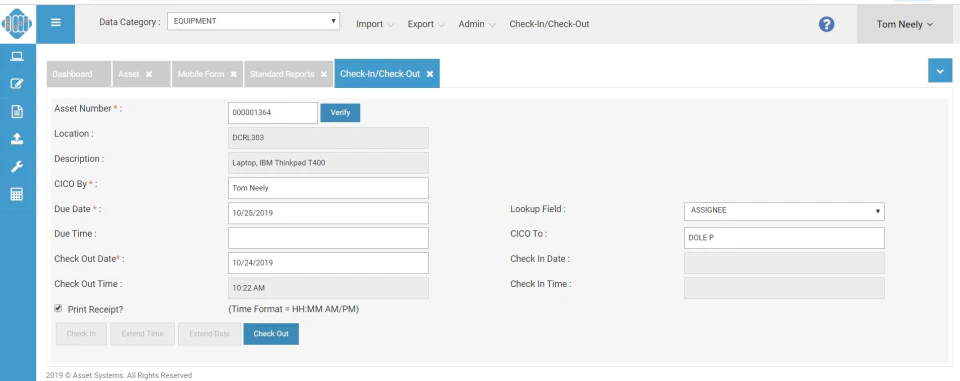Open the Tom Neely user menu
The image size is (960, 381).
click(x=904, y=25)
